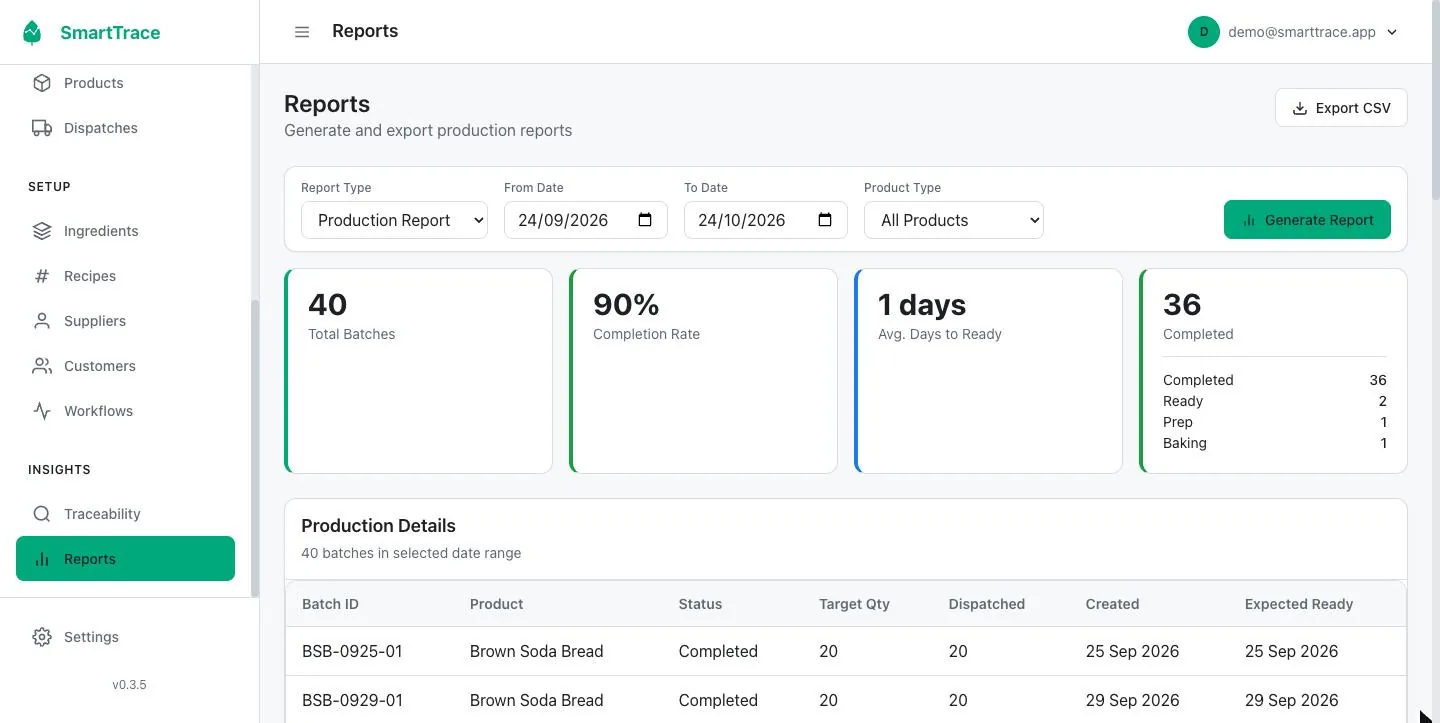1440x723 pixels.
Task: Click the SmartTrace leaf logo icon
Action: 32,32
